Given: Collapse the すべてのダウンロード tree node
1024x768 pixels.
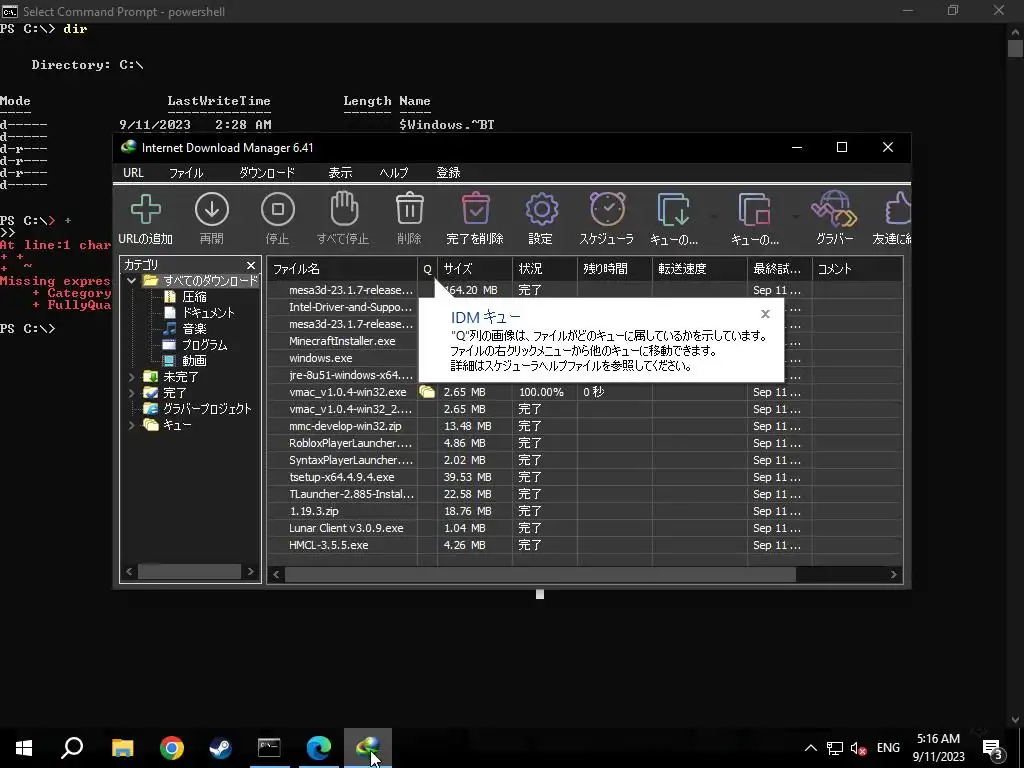Looking at the screenshot, I should (x=131, y=281).
